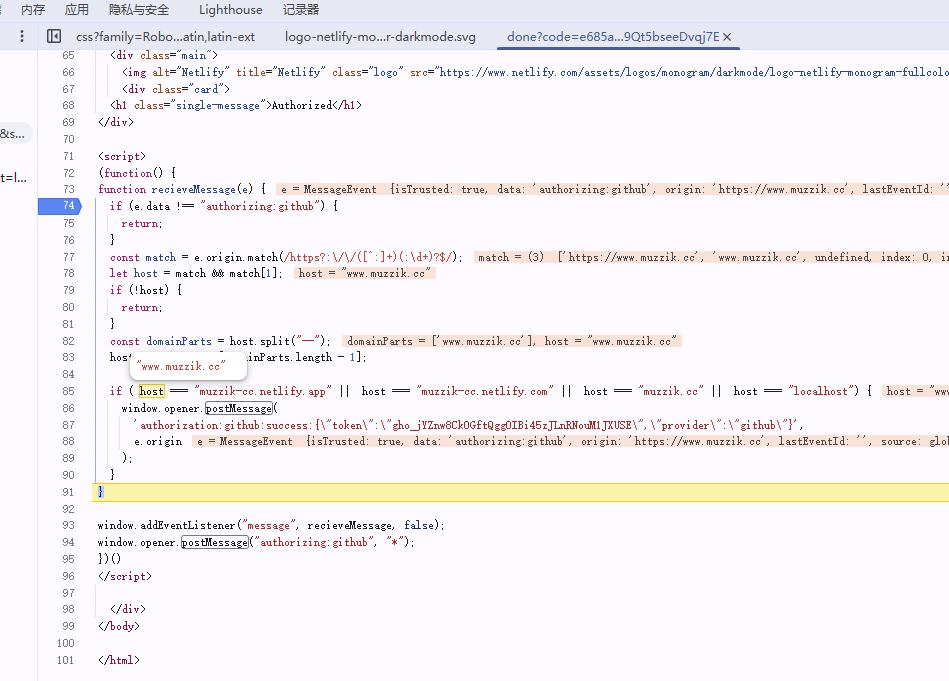Add a breakpoint on line number 82
Screen dimensions: 949x681
point(68,341)
